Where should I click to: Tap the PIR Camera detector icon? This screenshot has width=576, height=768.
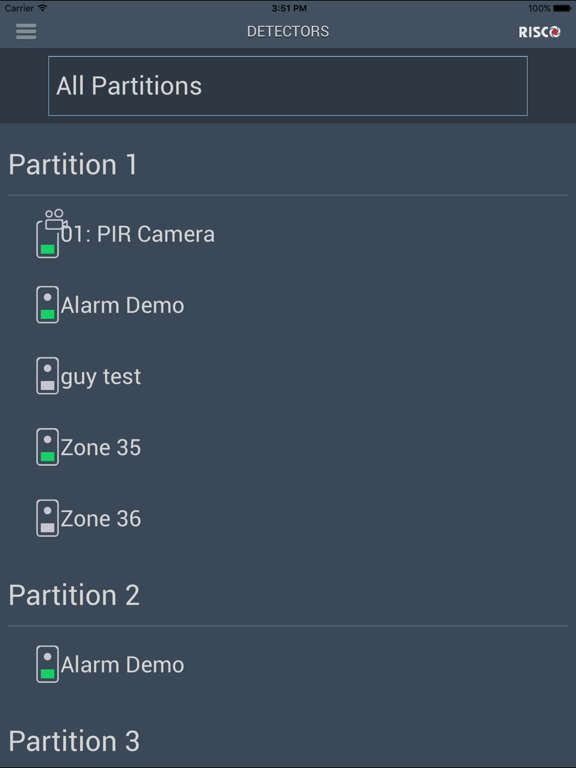click(x=51, y=234)
